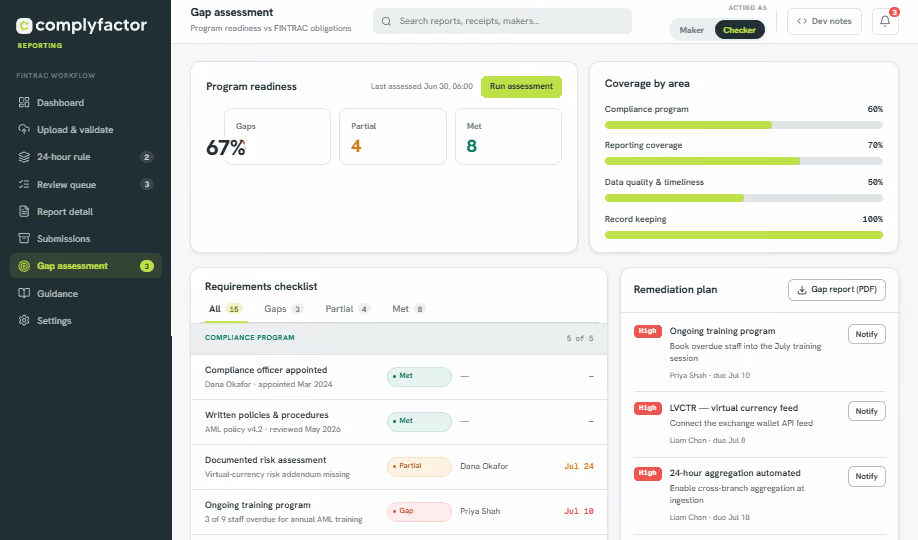Click the Run assessment button
This screenshot has width=918, height=540.
[521, 86]
